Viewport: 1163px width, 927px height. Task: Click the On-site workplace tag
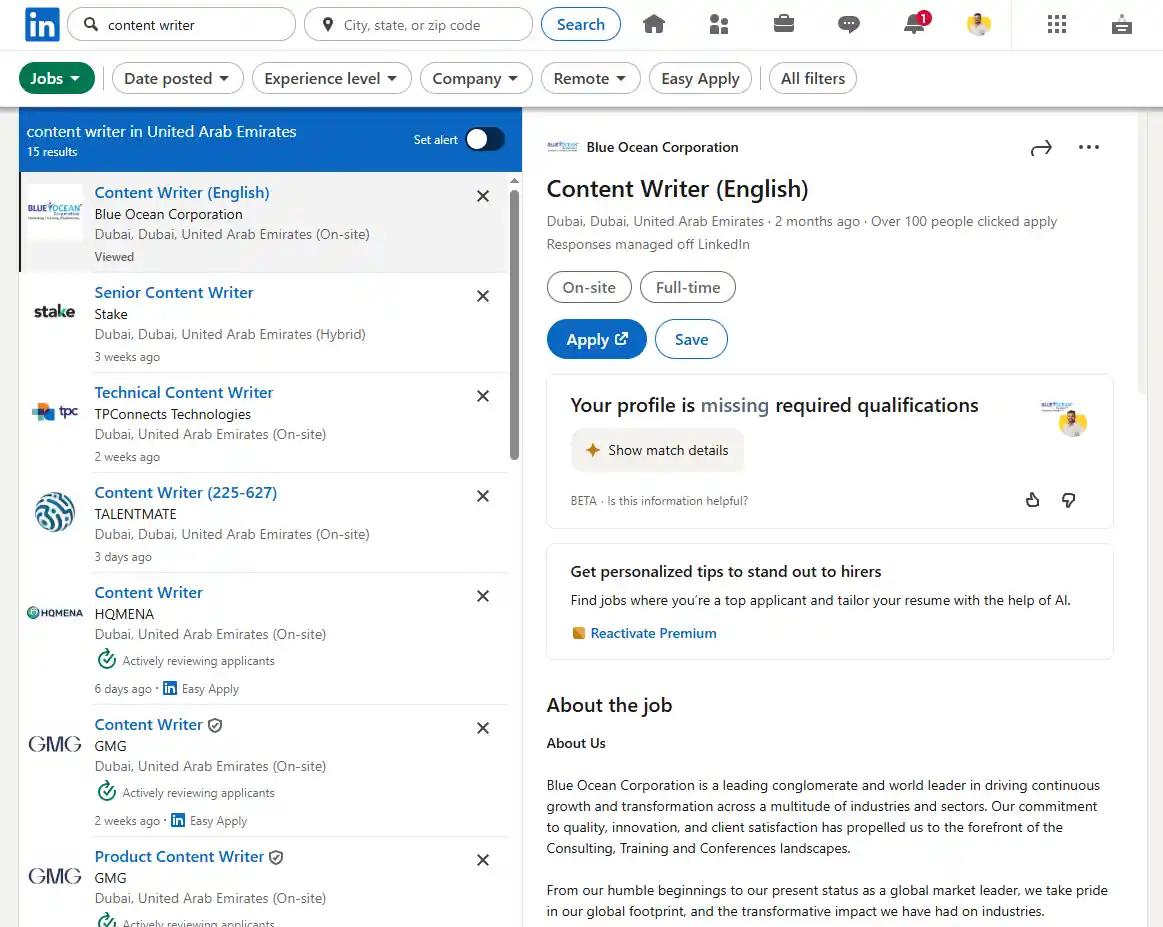point(589,288)
